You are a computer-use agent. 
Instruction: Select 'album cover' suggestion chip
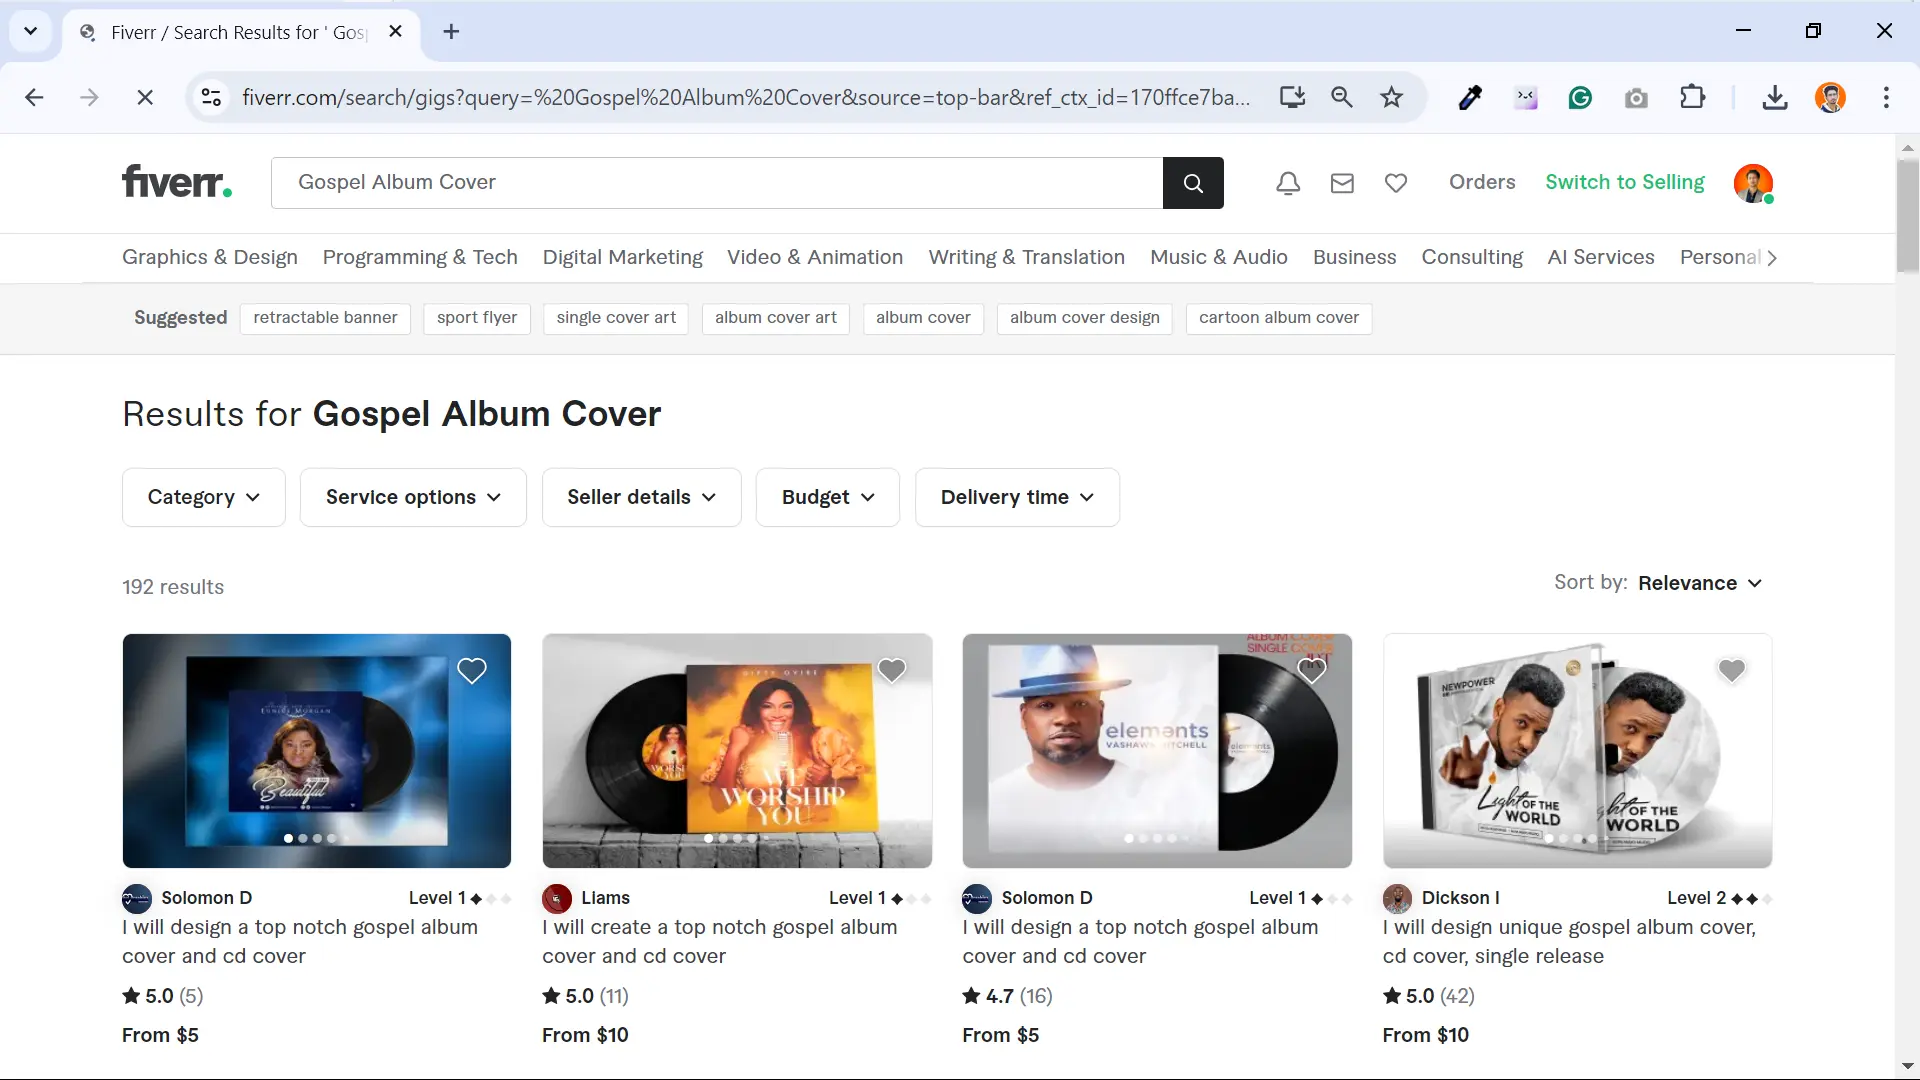[x=923, y=318]
